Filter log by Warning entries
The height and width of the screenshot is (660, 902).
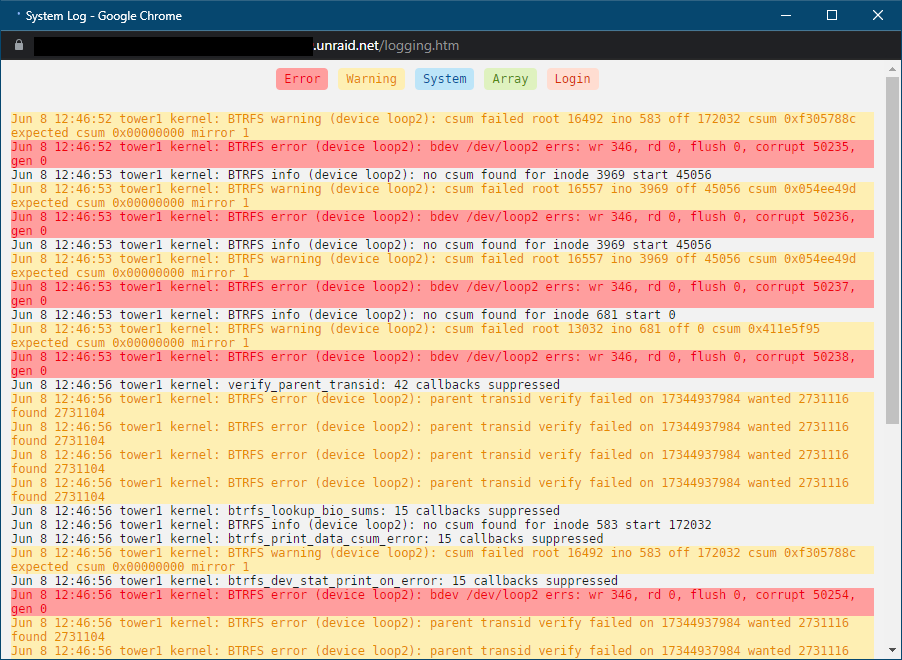[371, 79]
